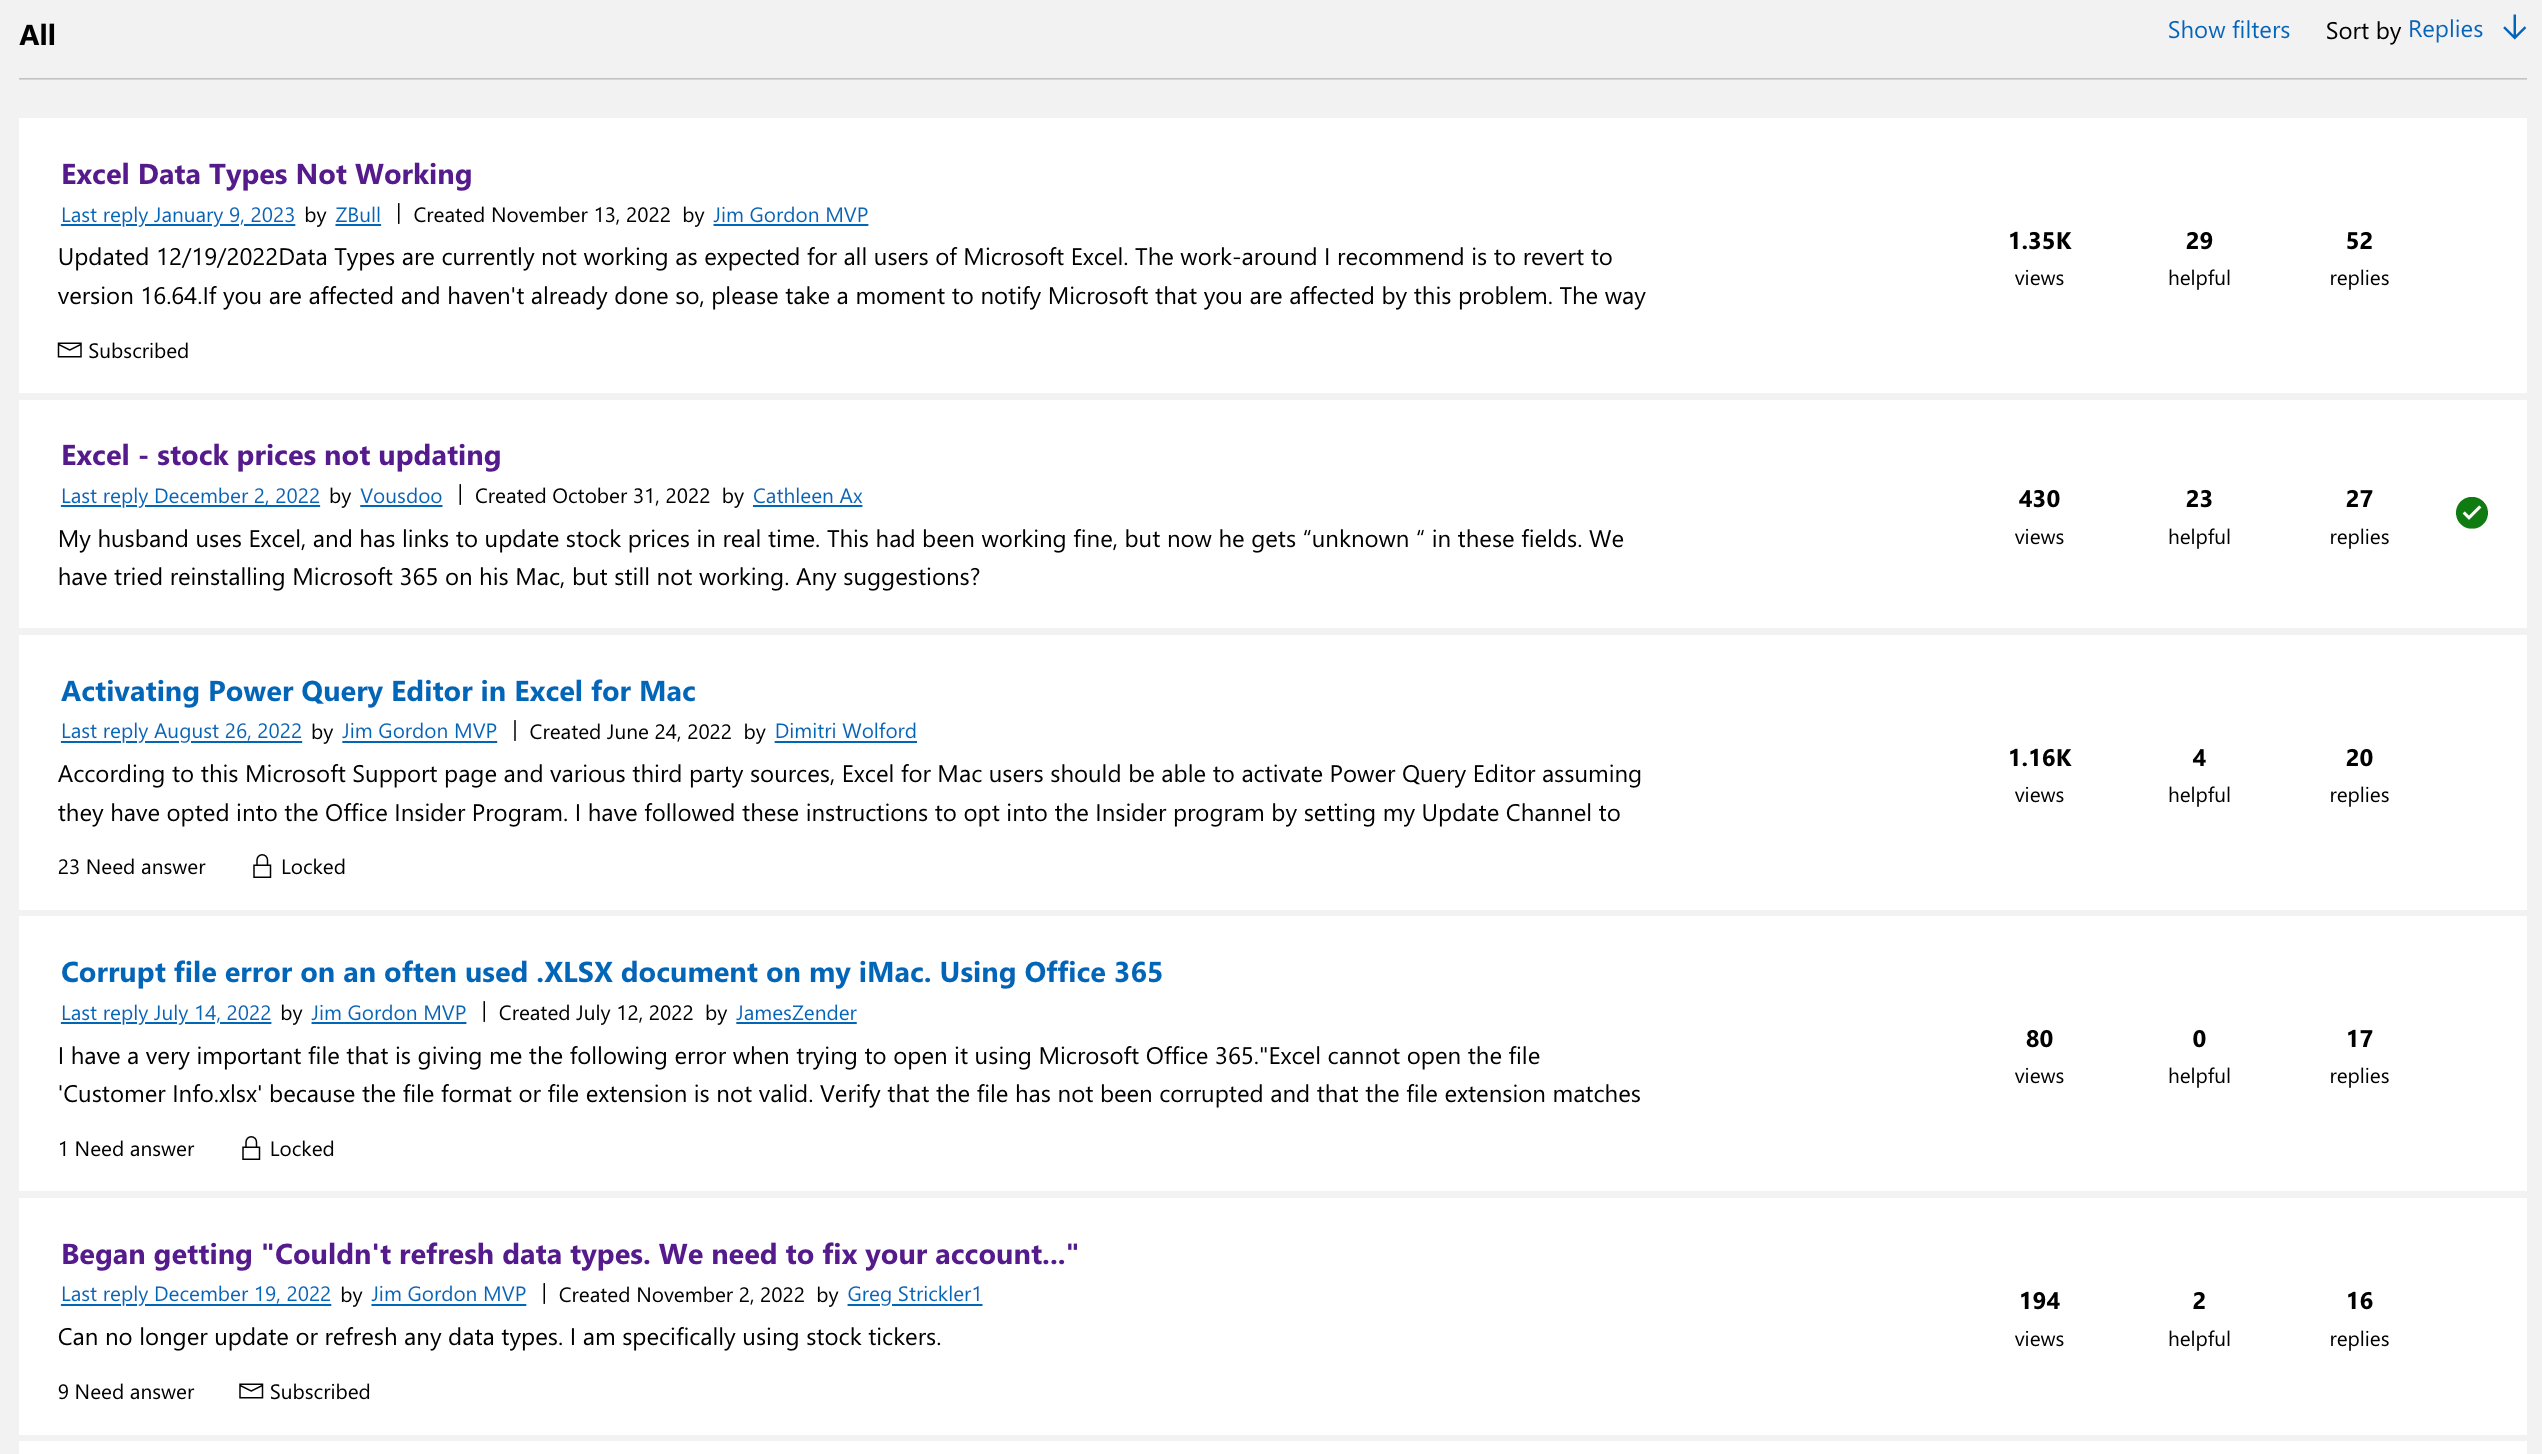Click the Subscribed envelope icon on Couldn't refresh thread
Screen dimensions: 2542x1454
coord(251,1391)
